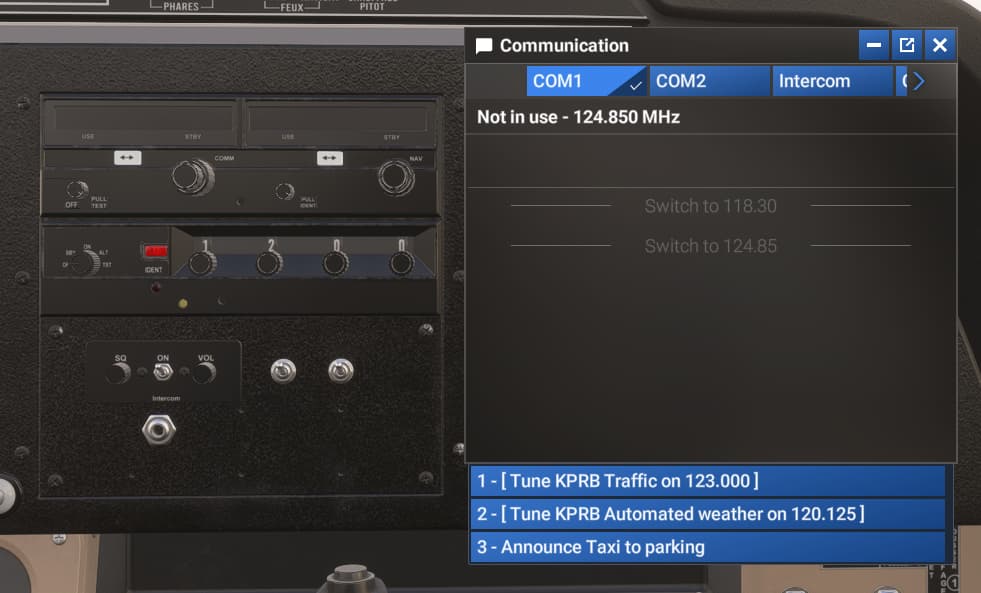
Task: Click the COMM OFF/PULL TEST knob
Action: pos(77,190)
